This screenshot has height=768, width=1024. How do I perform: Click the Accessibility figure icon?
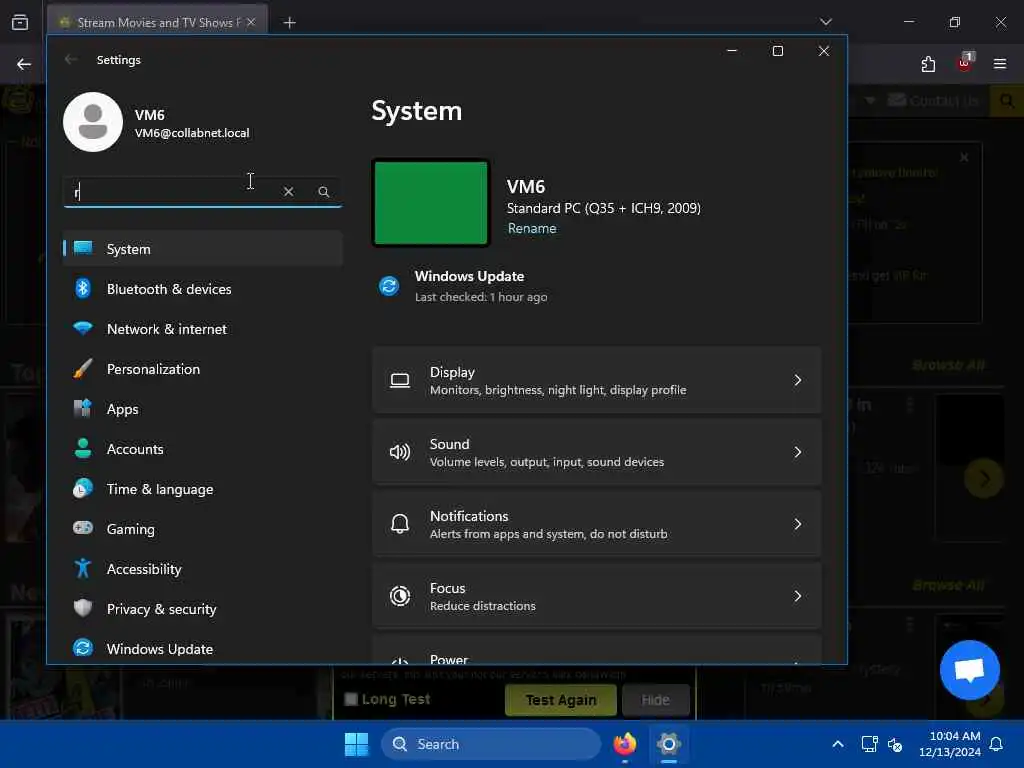tap(83, 568)
